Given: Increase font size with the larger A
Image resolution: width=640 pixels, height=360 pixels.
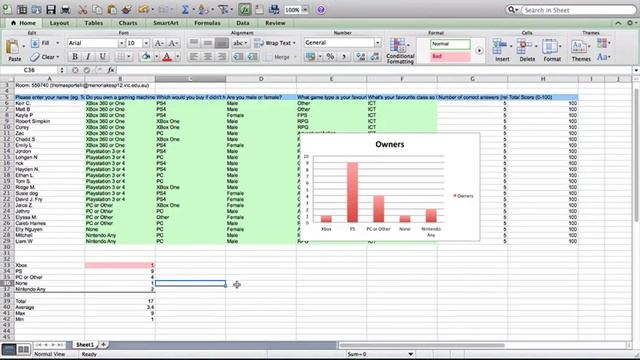Looking at the screenshot, I should coord(159,43).
